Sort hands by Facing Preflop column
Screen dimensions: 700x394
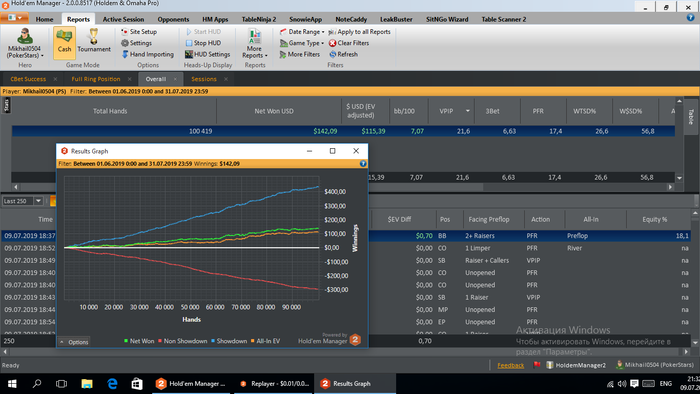pos(489,220)
